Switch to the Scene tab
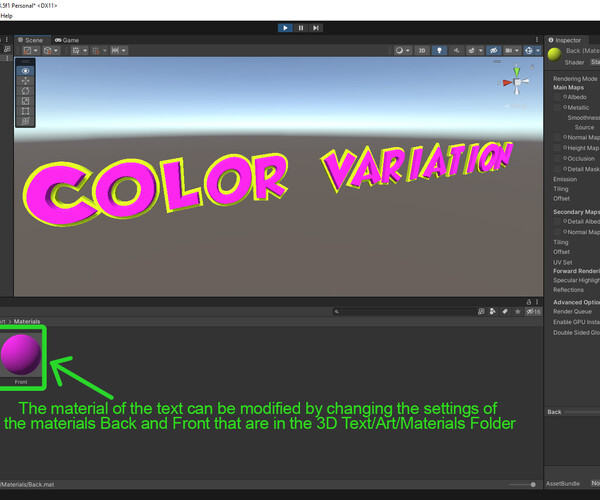Image resolution: width=600 pixels, height=500 pixels. pyautogui.click(x=31, y=40)
